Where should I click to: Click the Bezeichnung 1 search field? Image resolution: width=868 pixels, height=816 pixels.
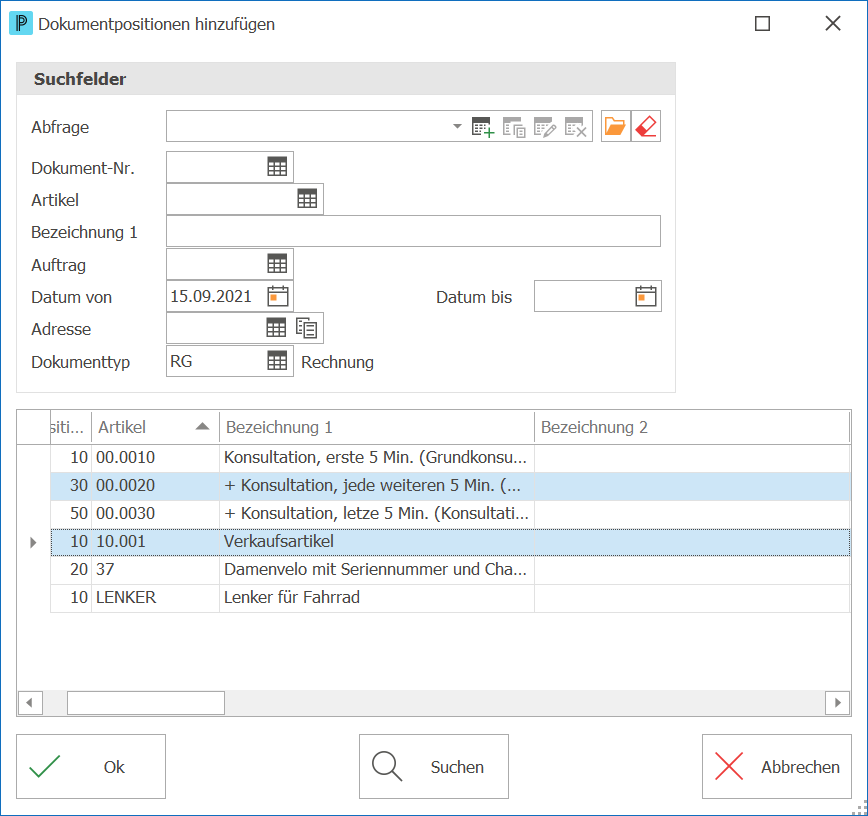[x=414, y=231]
